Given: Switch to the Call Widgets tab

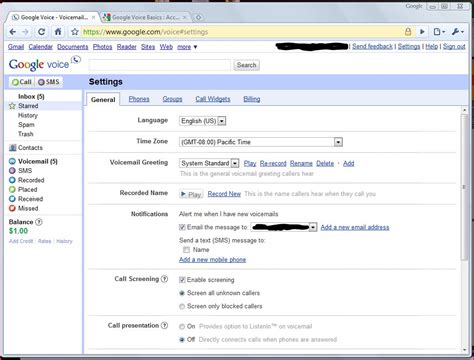Looking at the screenshot, I should click(213, 99).
